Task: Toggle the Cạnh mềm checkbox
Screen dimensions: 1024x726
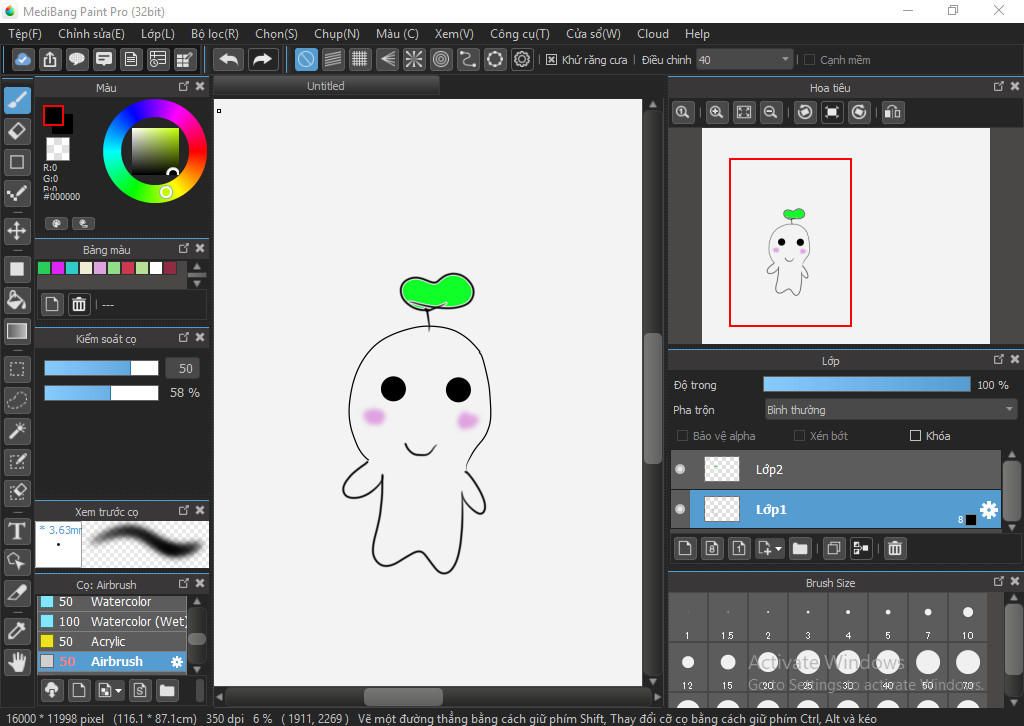Action: tap(809, 60)
